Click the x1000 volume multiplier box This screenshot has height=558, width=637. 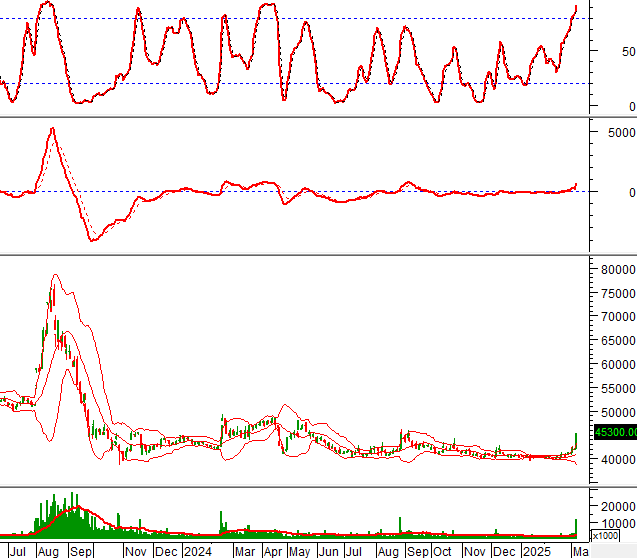tap(605, 536)
